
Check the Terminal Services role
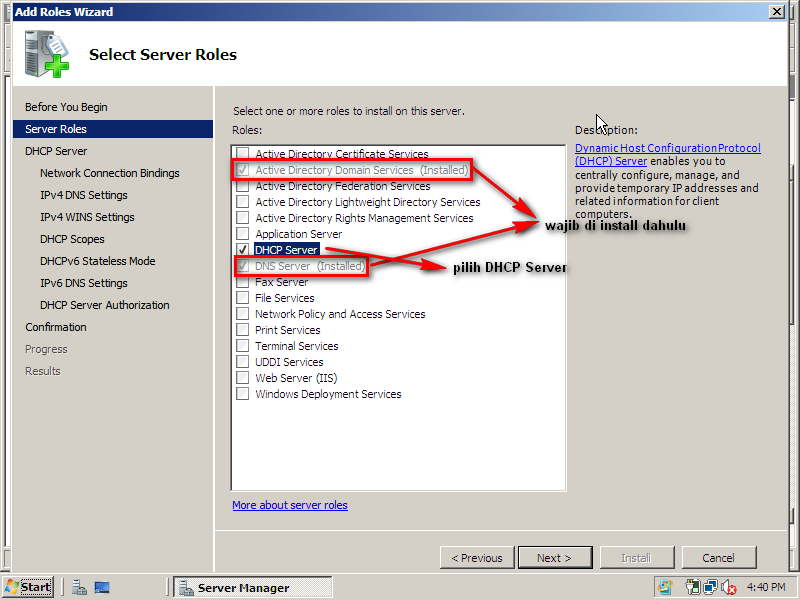pos(242,346)
